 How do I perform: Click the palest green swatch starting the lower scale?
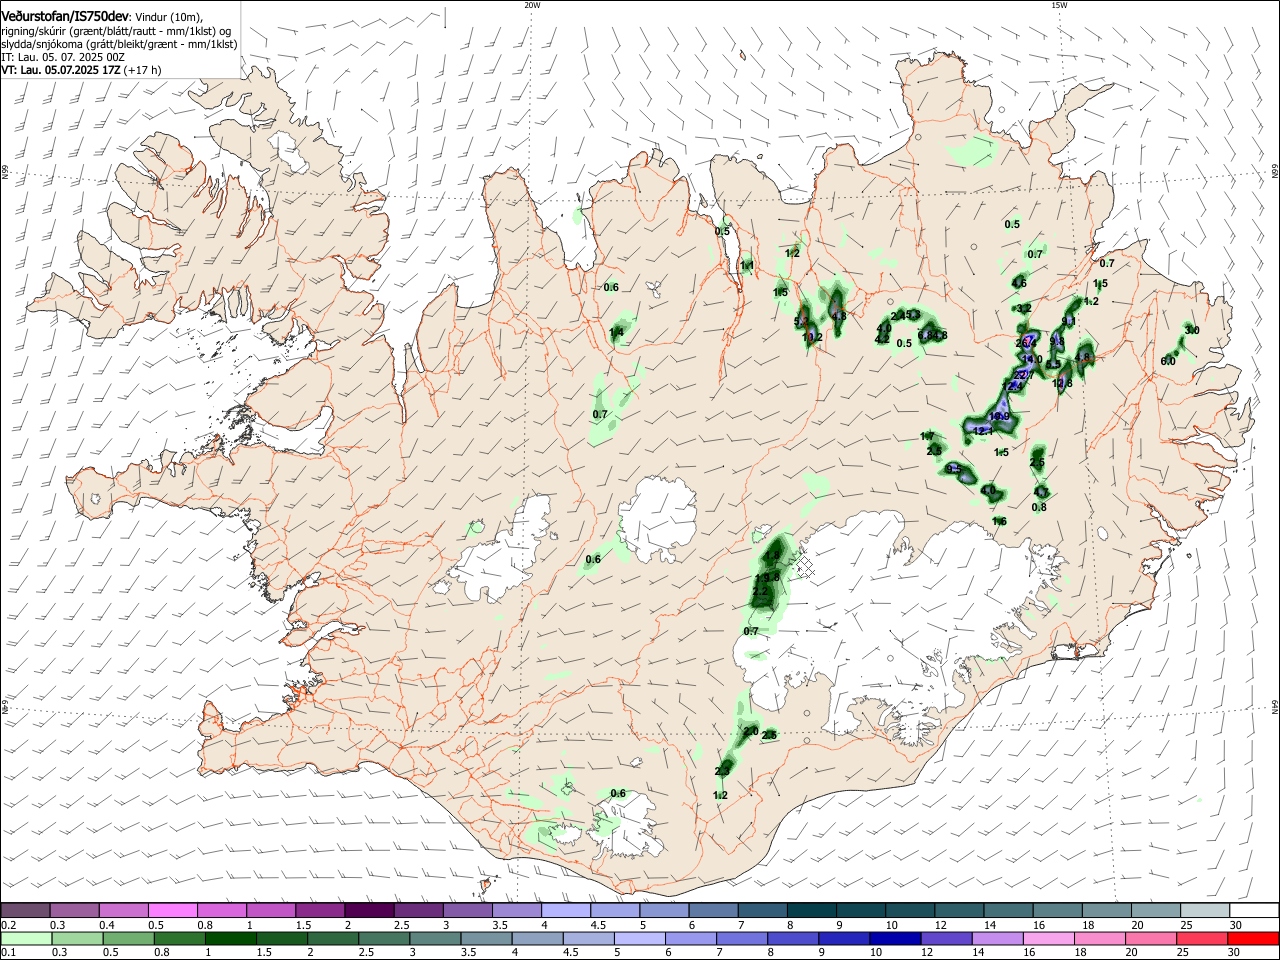(x=25, y=938)
